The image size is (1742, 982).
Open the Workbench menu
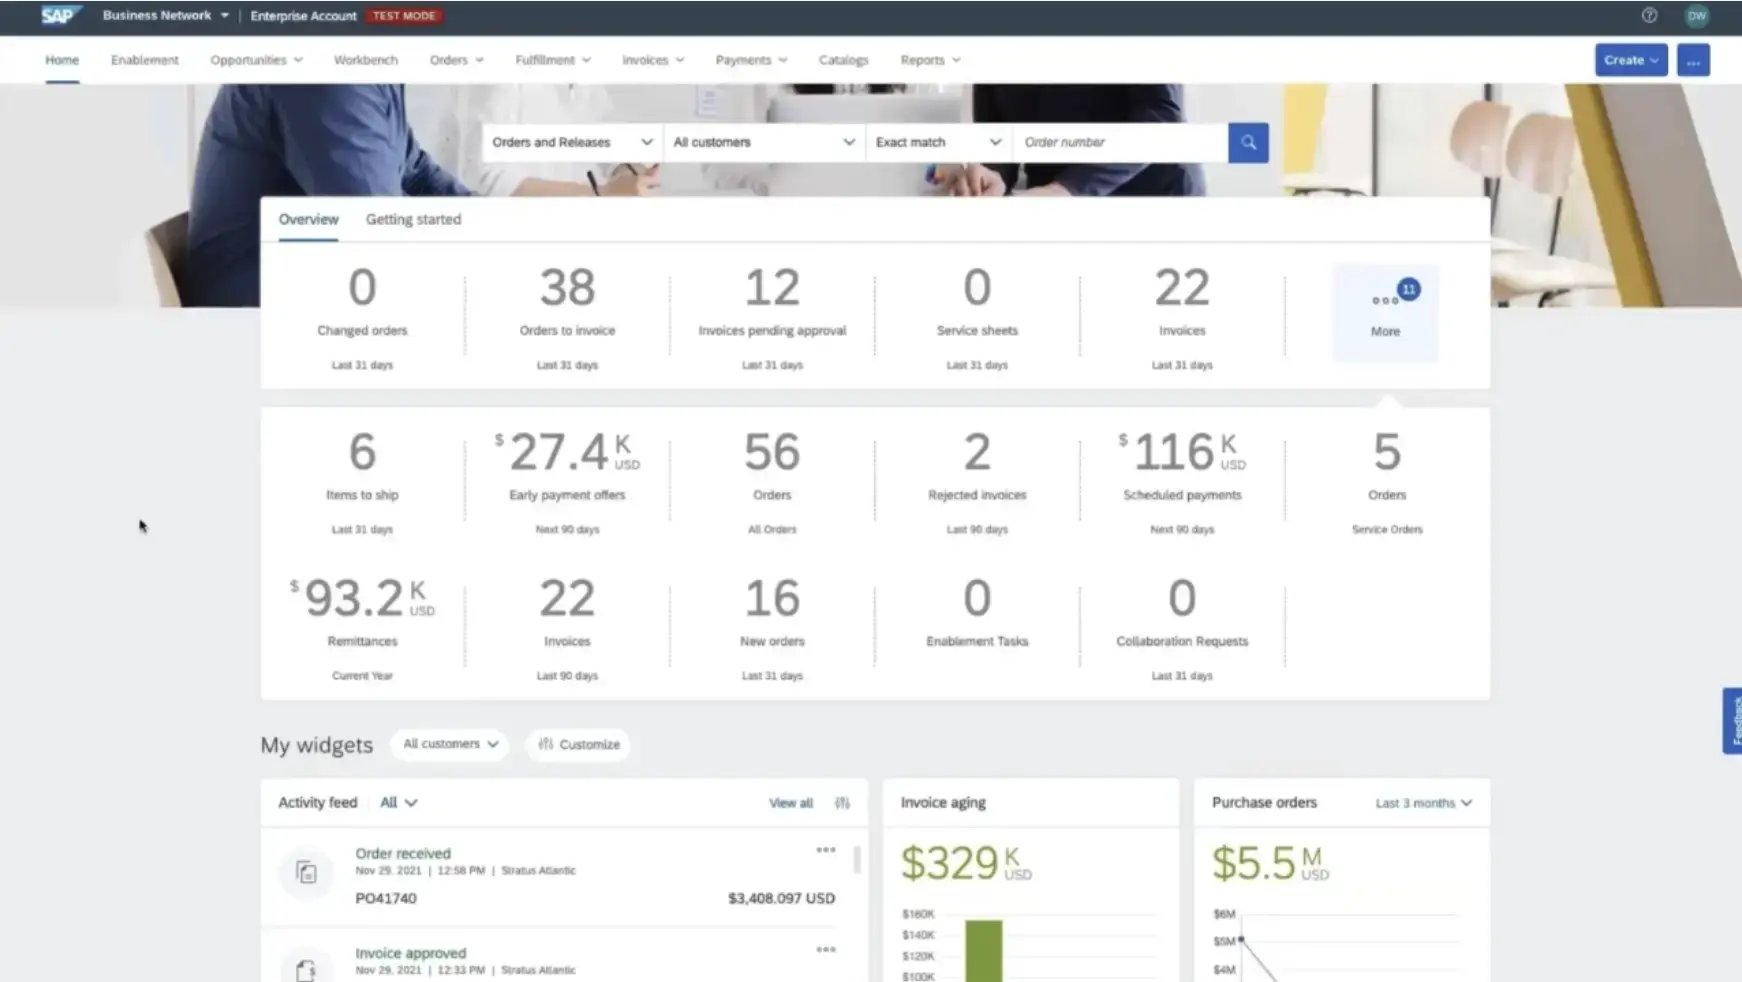pyautogui.click(x=366, y=60)
